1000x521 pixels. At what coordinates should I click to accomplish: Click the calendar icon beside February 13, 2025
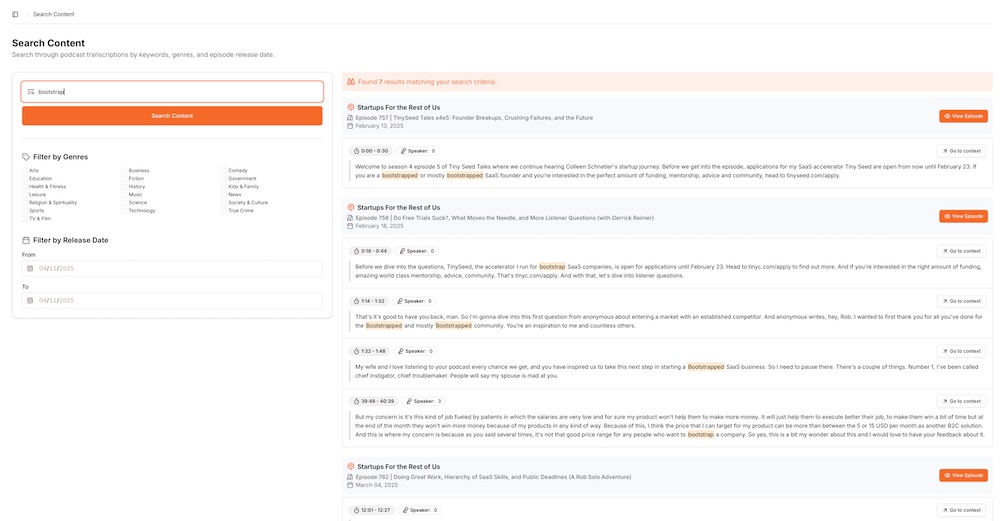tap(350, 126)
